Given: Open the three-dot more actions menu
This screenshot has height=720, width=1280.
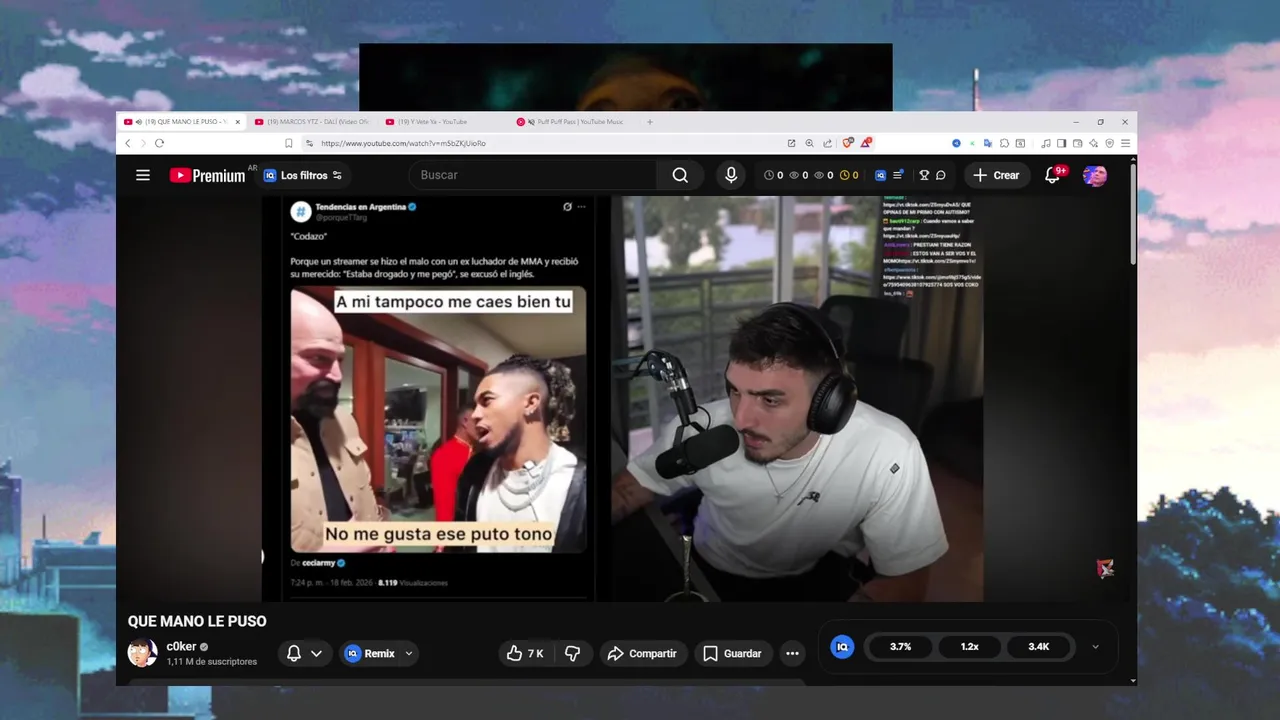Looking at the screenshot, I should pyautogui.click(x=792, y=653).
